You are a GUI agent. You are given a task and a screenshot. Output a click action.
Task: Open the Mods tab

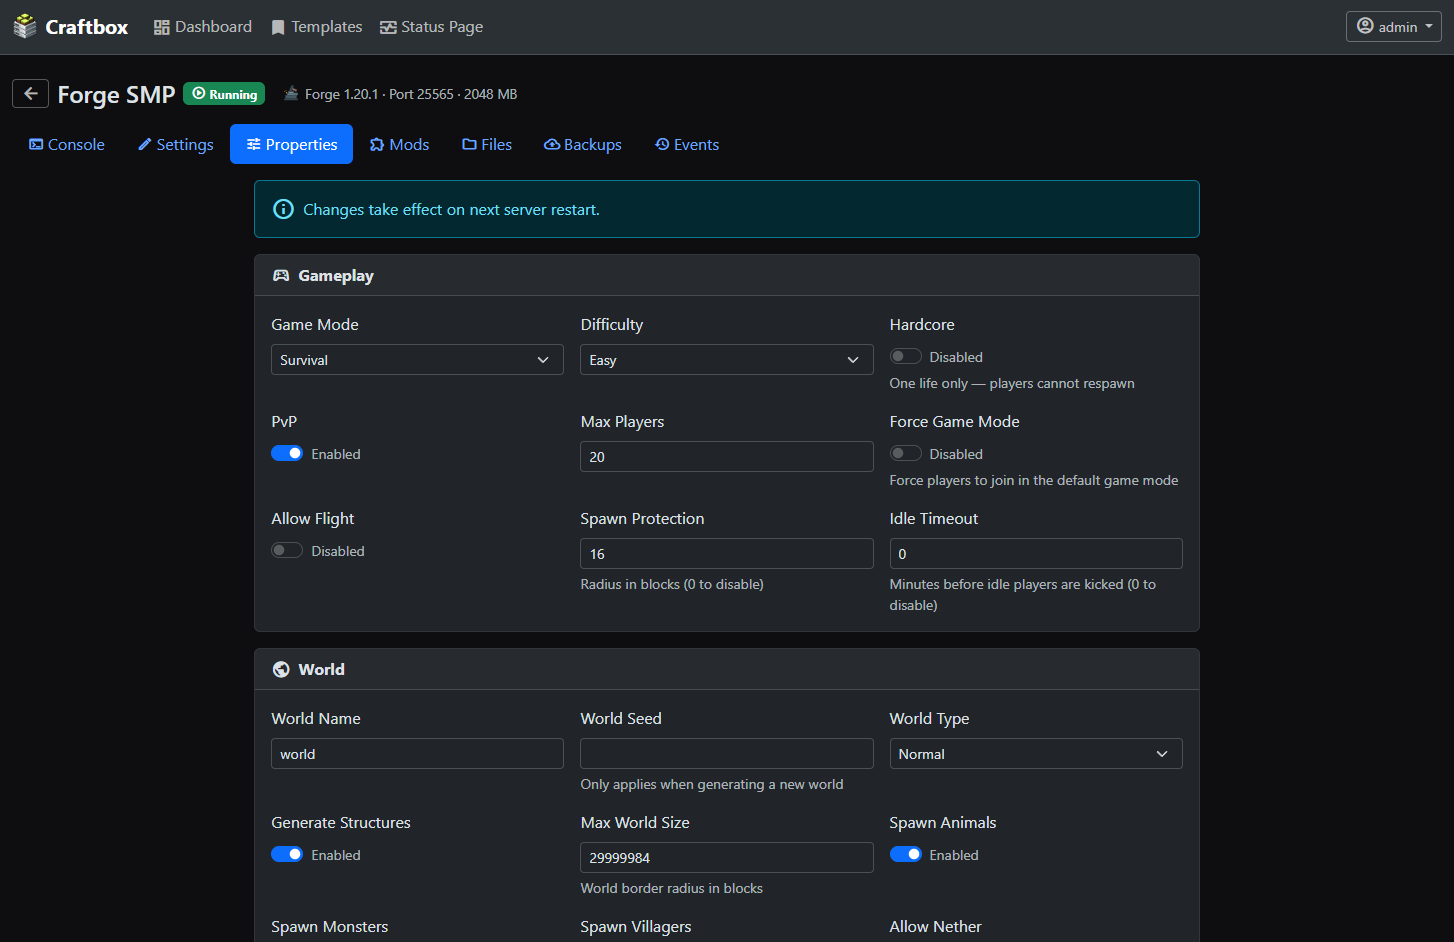[399, 144]
